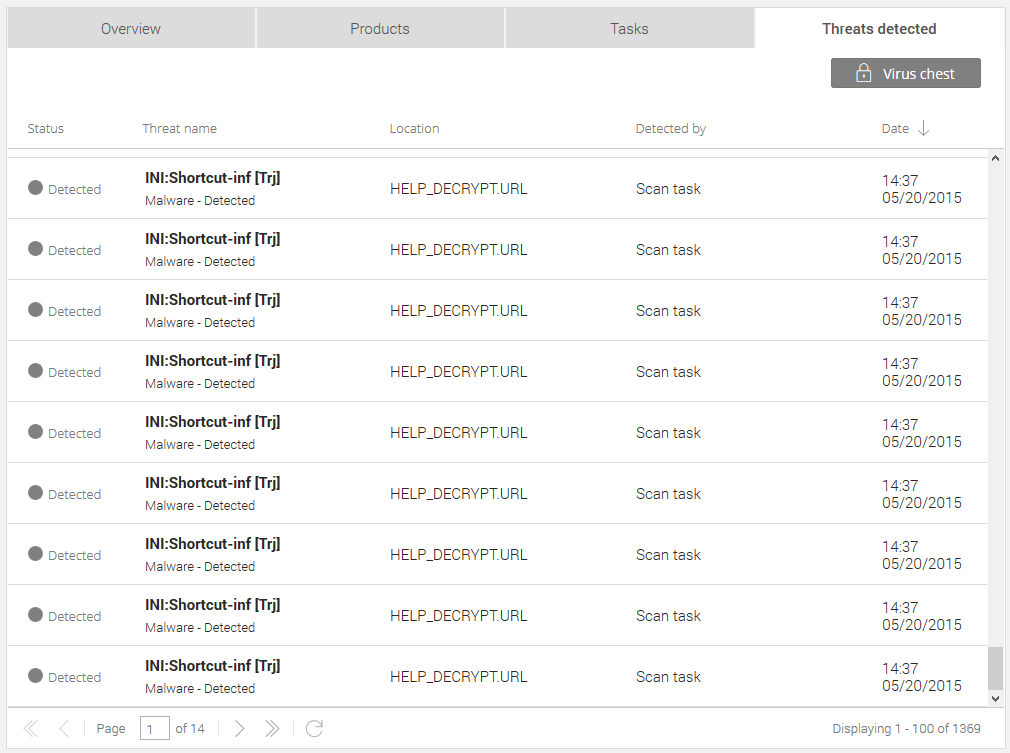Open the Virus chest

(905, 73)
